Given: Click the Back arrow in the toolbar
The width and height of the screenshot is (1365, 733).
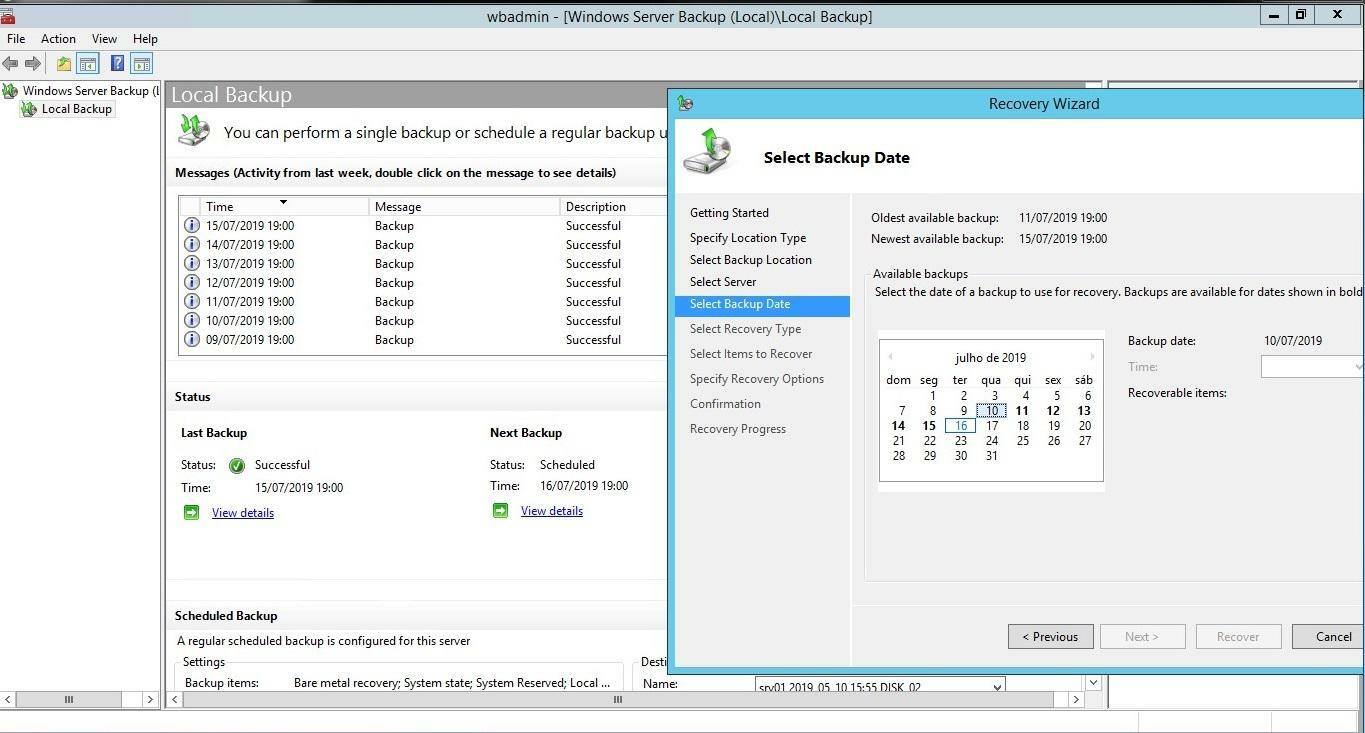Looking at the screenshot, I should 11,64.
